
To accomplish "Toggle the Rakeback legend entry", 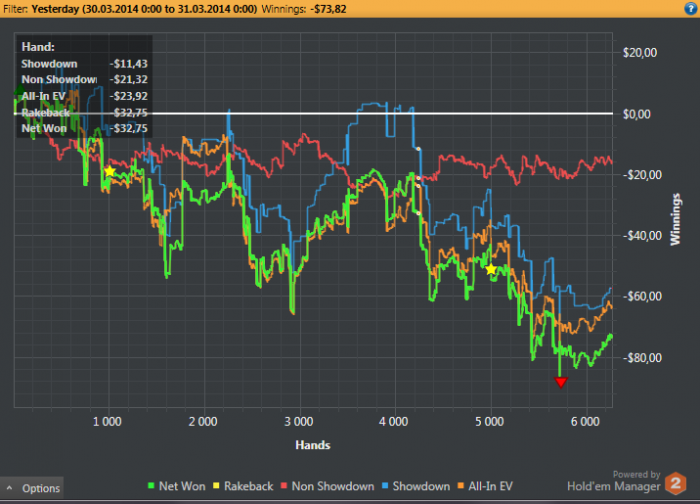I will click(243, 486).
